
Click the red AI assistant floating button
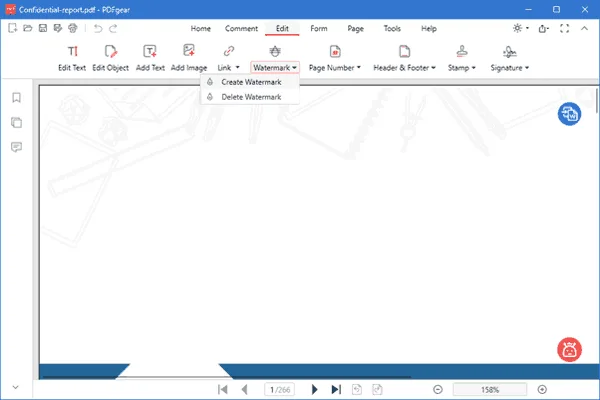click(569, 350)
